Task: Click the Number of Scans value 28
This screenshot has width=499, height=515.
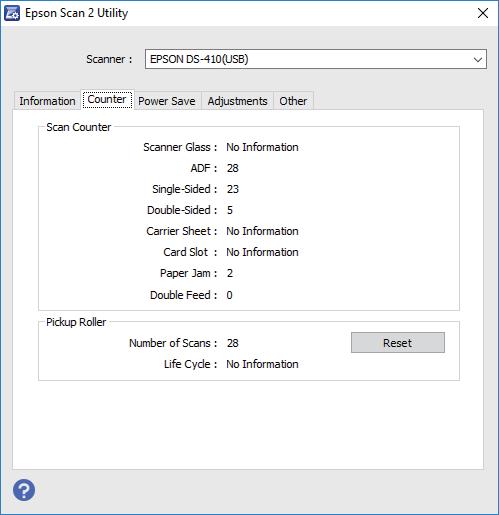Action: click(233, 343)
